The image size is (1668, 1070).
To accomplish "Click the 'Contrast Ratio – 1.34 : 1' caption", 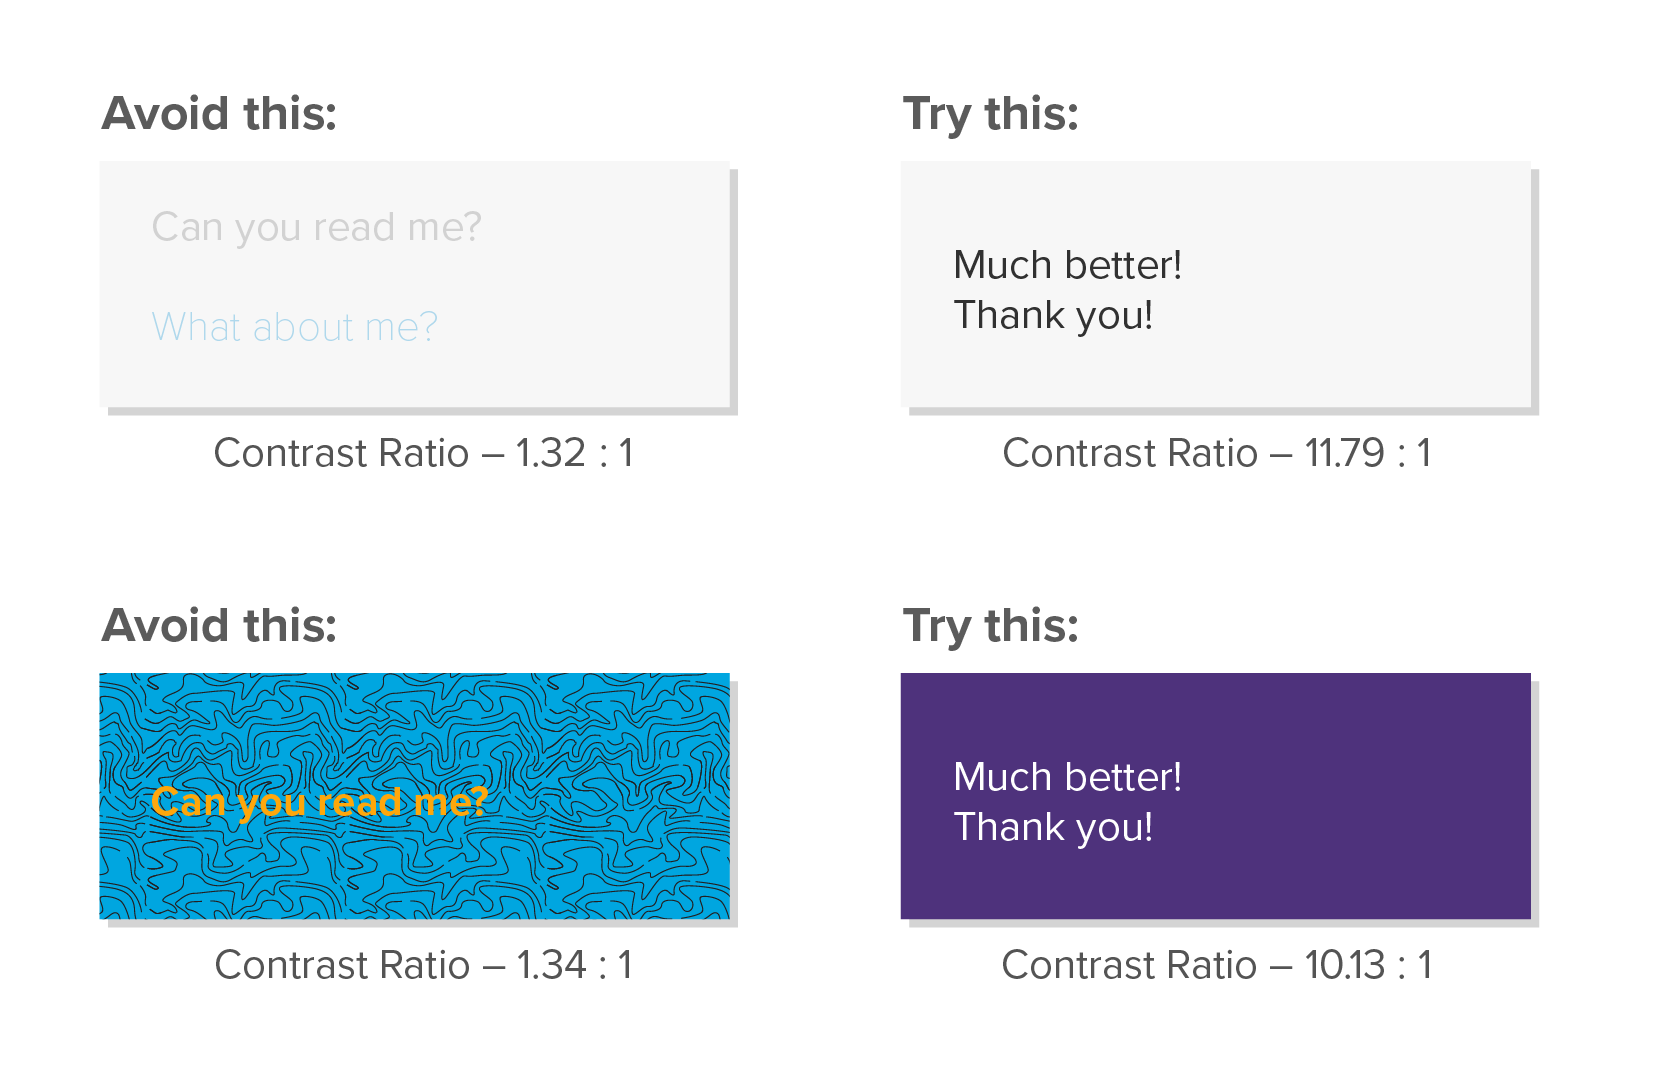I will click(x=424, y=965).
